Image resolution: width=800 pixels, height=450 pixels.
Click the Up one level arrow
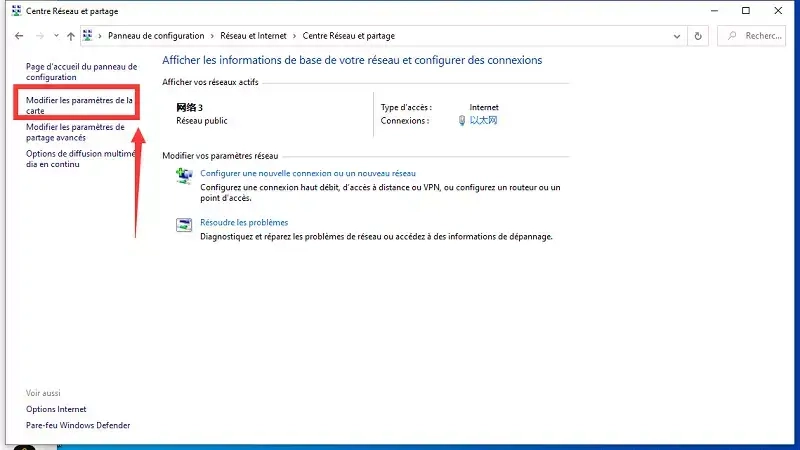[70, 36]
